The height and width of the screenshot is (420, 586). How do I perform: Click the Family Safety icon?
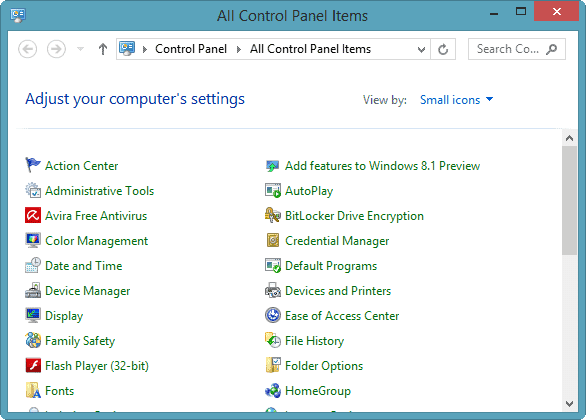click(x=33, y=341)
